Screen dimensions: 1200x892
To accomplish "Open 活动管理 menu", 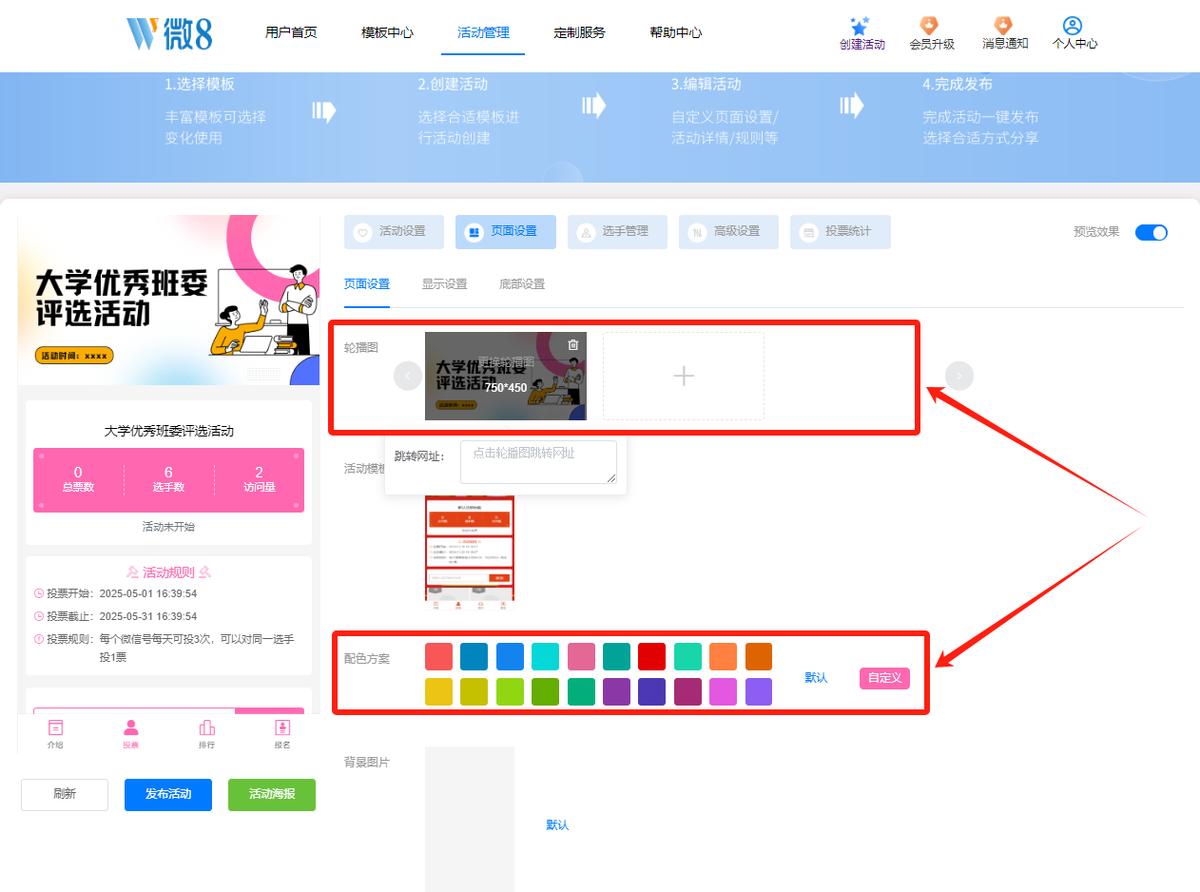I will point(483,32).
